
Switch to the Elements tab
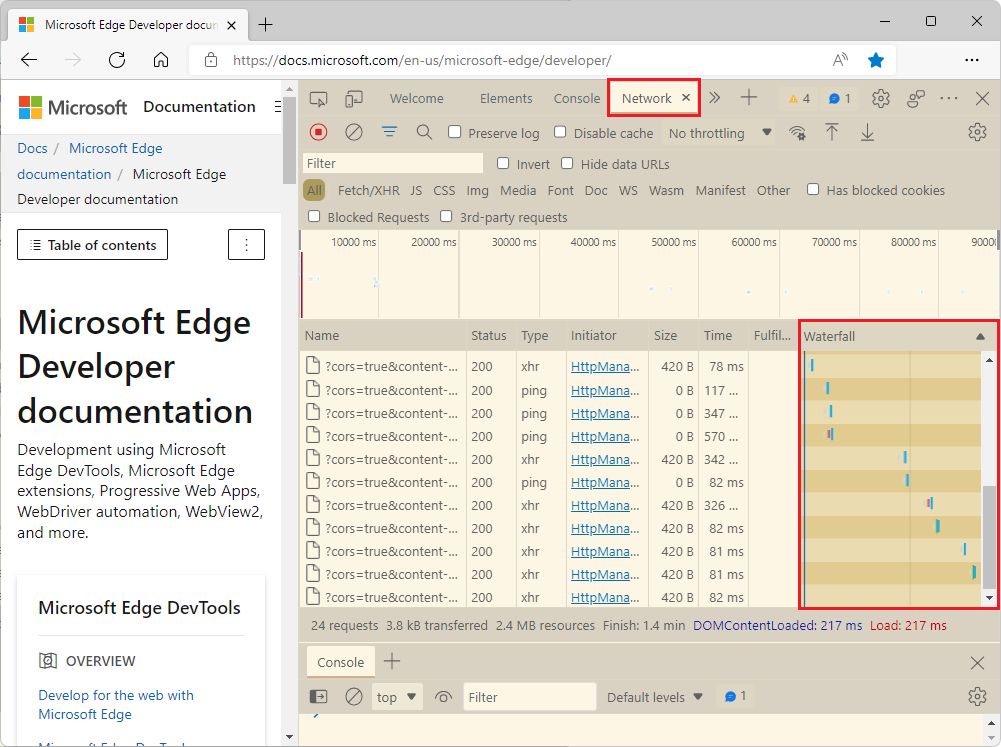tap(506, 98)
